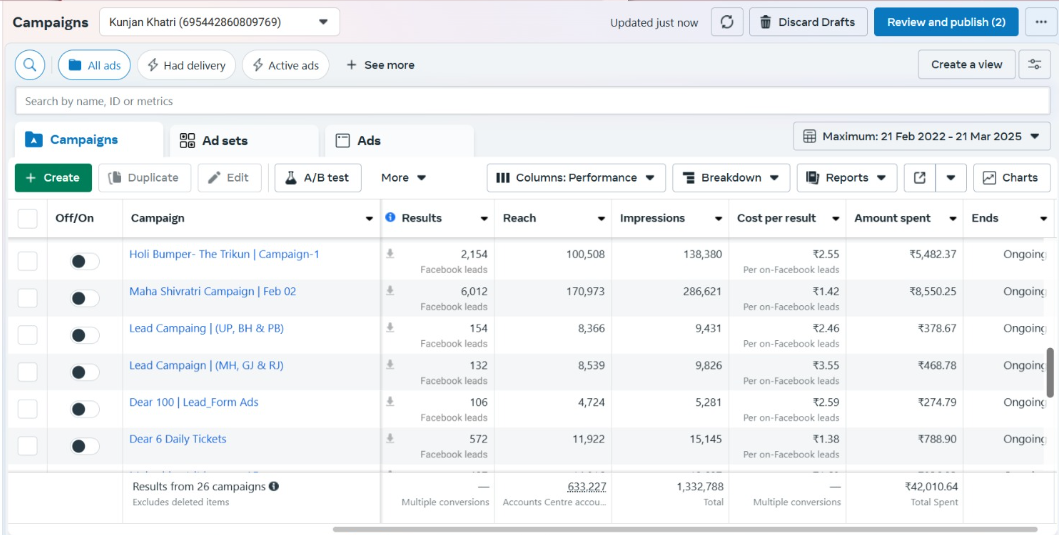
Task: Toggle the Dear 6 Daily Tickets switch
Action: click(85, 446)
